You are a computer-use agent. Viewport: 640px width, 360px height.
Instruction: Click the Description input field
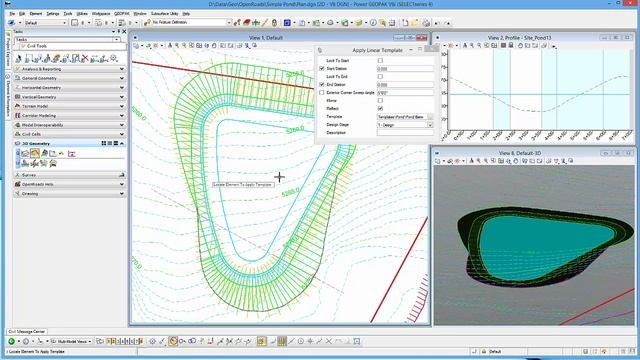405,133
